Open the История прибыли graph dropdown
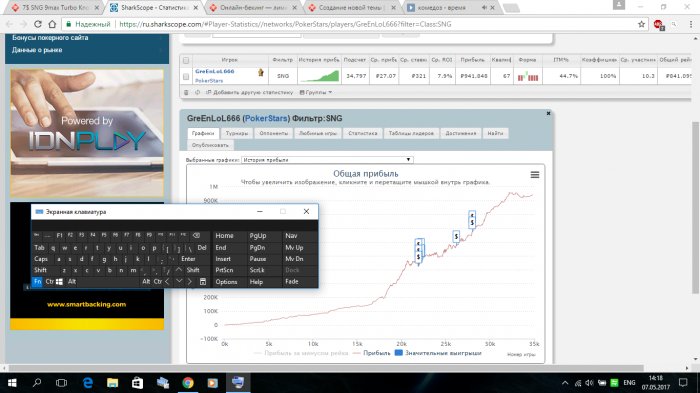The height and width of the screenshot is (393, 700). (x=327, y=159)
